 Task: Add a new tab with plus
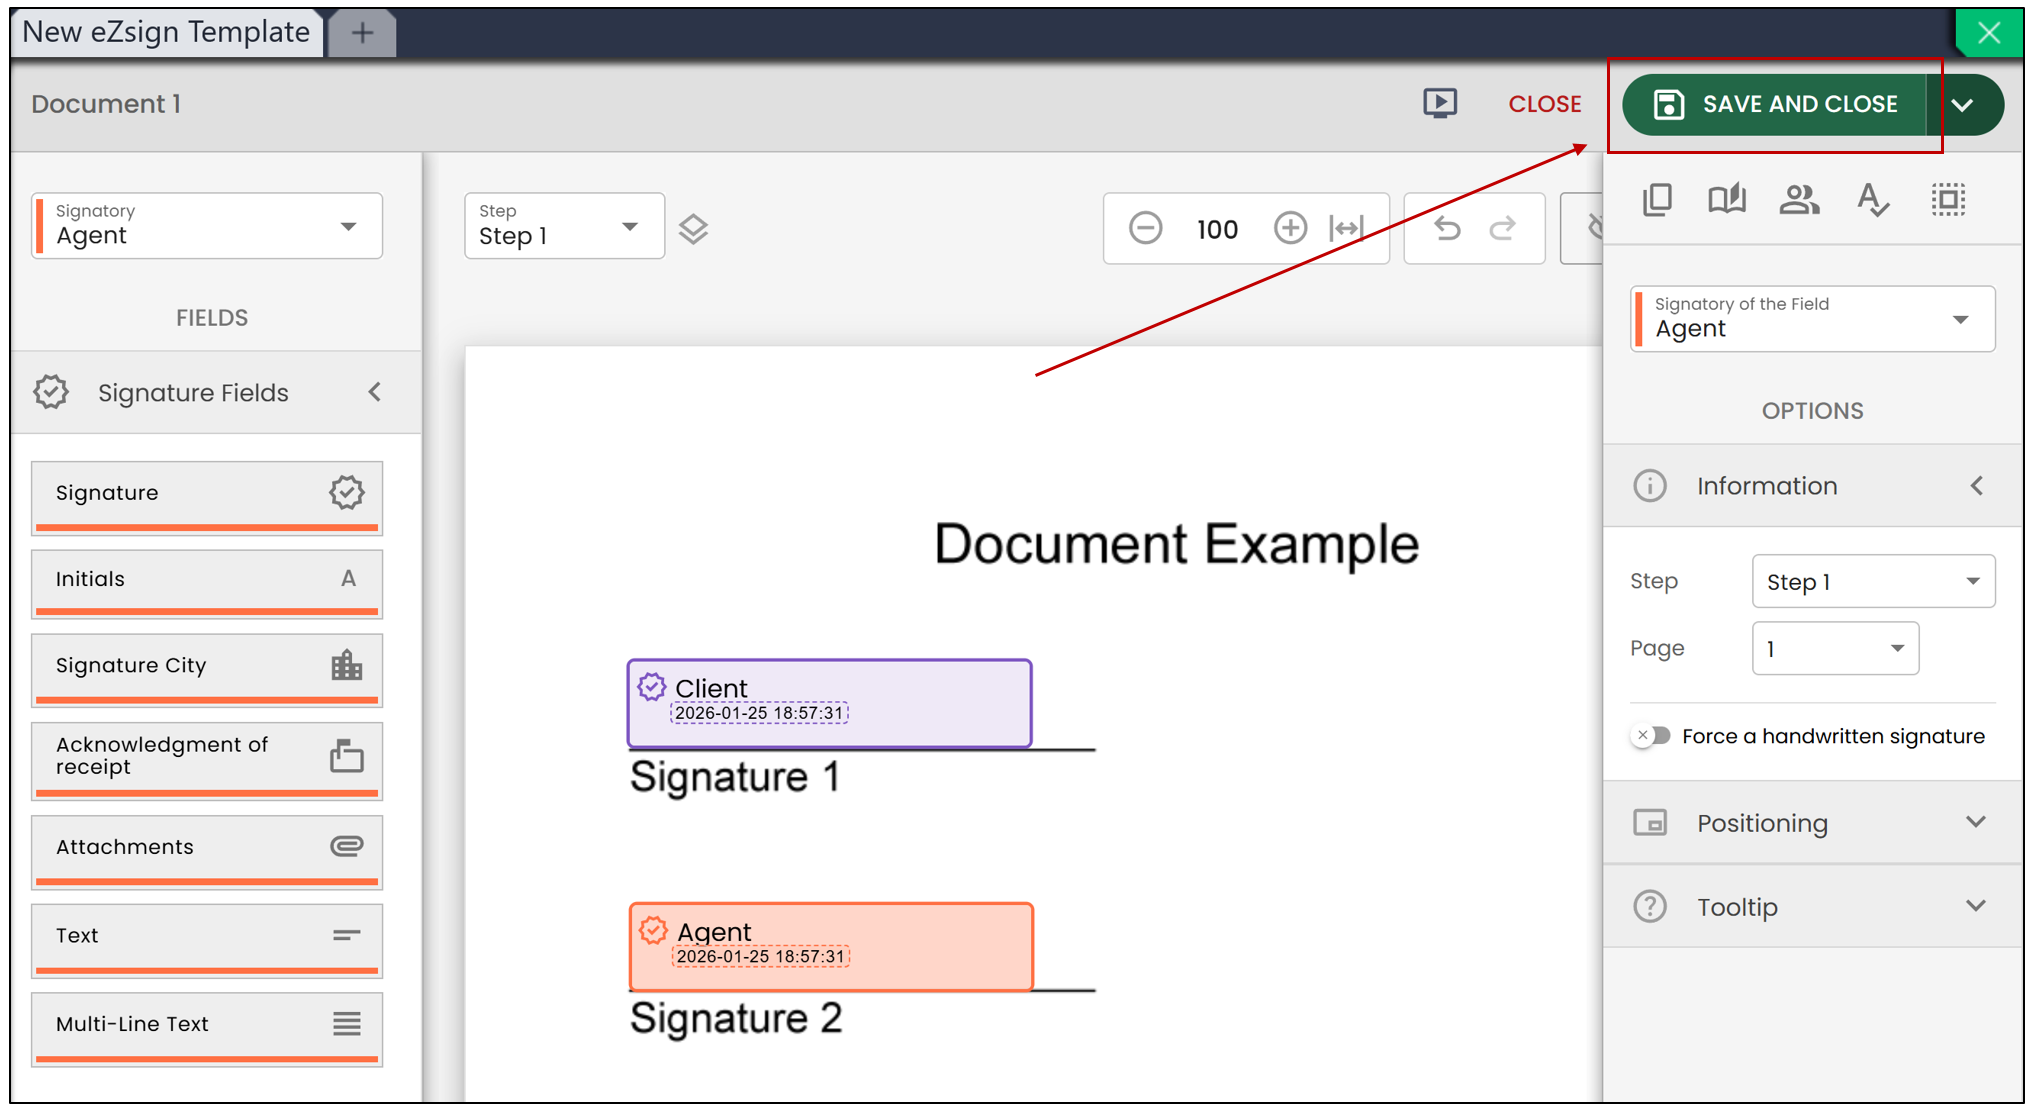click(363, 33)
